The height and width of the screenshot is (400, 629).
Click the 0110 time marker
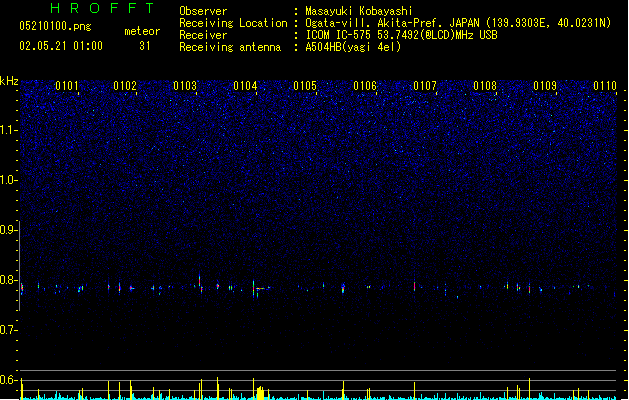(x=605, y=86)
